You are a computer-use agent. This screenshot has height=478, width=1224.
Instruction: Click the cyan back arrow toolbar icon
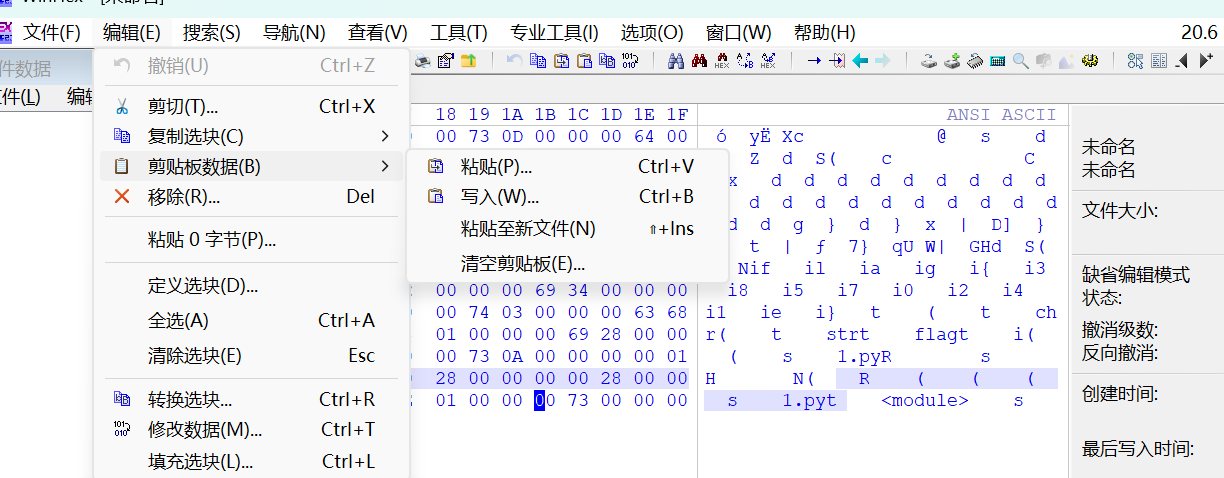point(860,61)
